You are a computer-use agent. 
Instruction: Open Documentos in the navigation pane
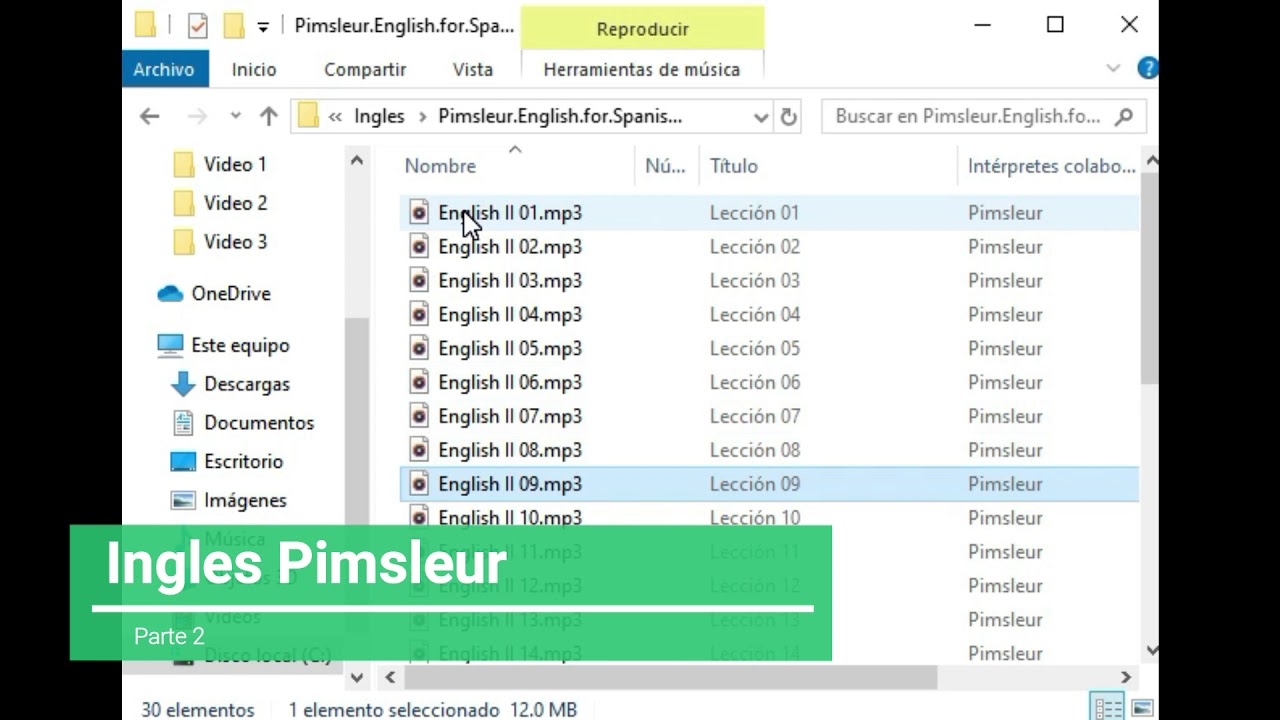point(259,423)
